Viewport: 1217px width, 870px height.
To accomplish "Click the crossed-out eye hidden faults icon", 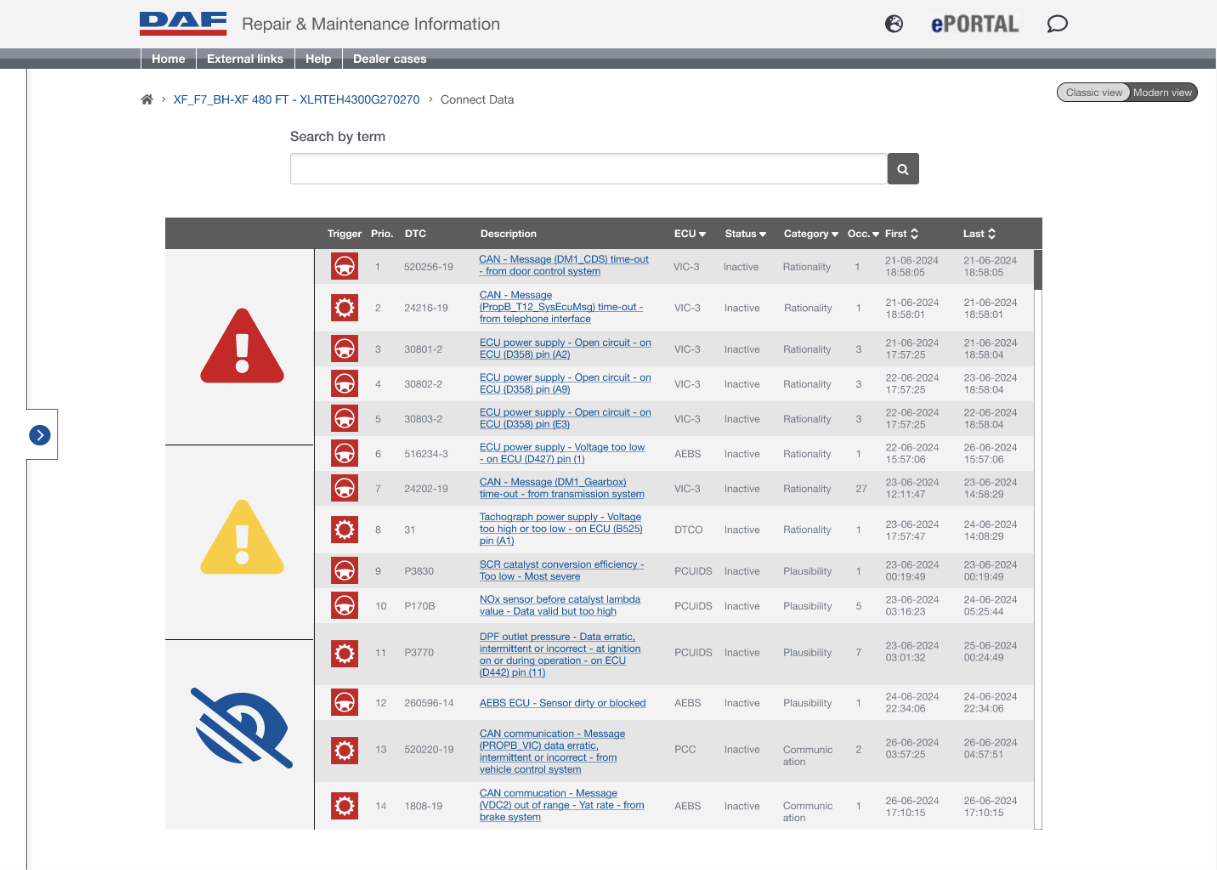I will 239,727.
